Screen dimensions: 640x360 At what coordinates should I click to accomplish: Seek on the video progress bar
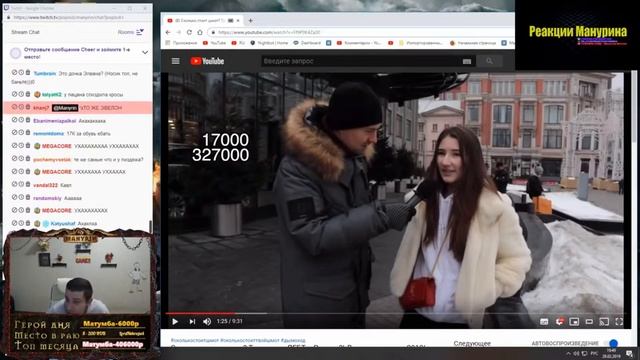pos(395,313)
